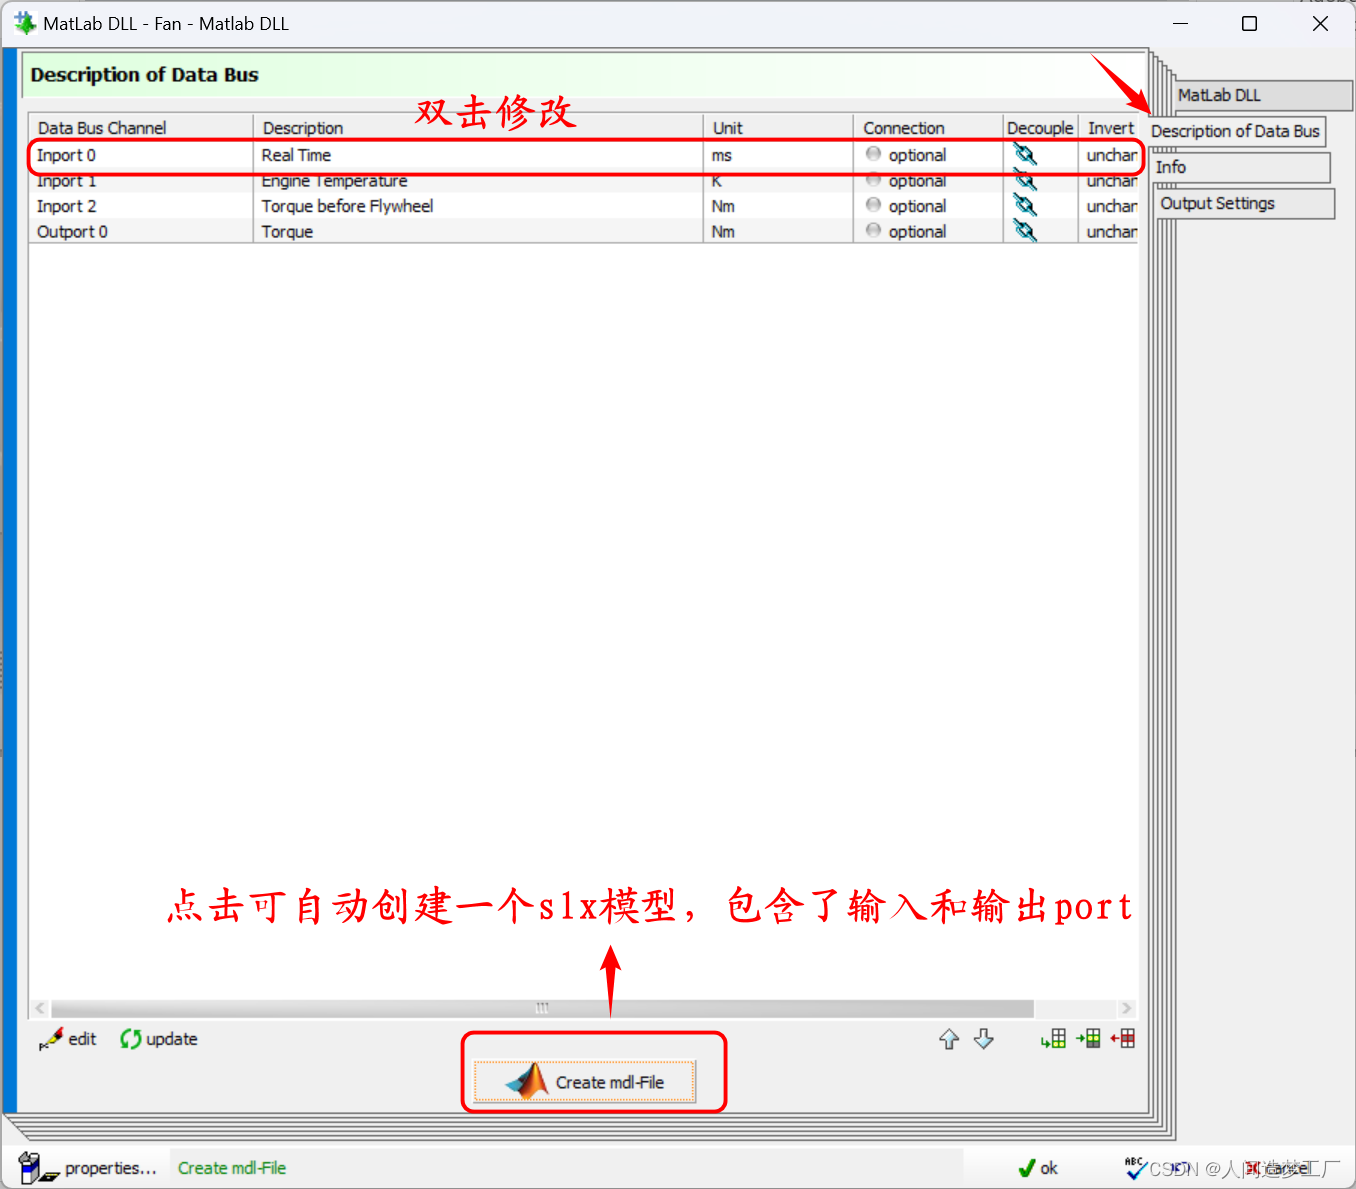
Task: Select the optional radio button for Engine Temperature
Action: click(x=871, y=180)
